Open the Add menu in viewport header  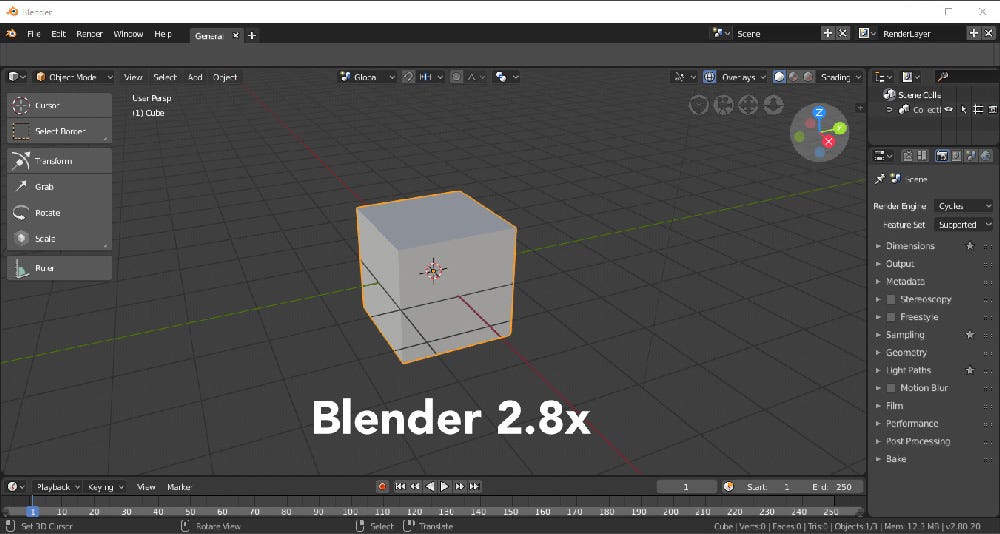tap(195, 77)
